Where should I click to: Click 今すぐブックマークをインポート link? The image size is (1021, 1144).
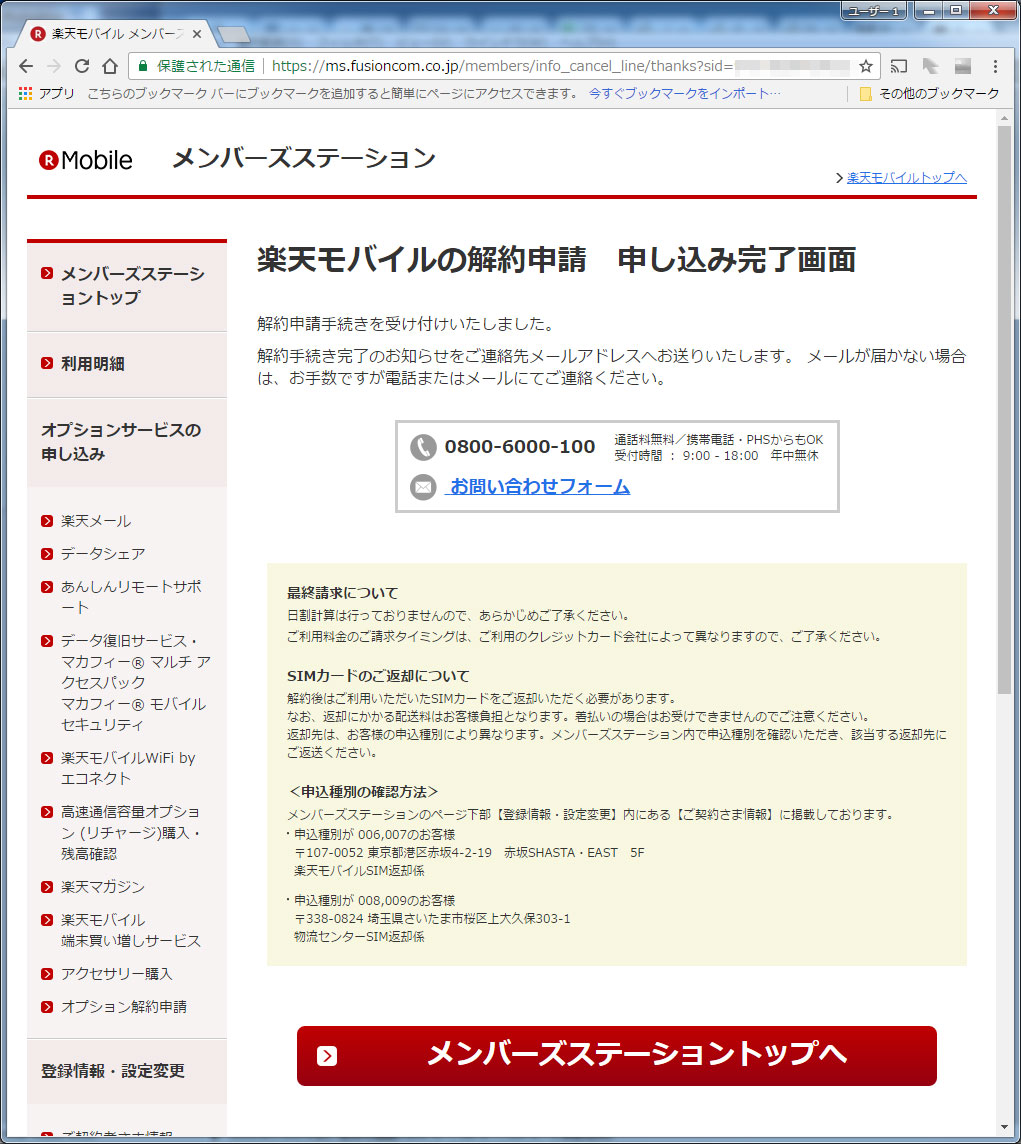click(x=685, y=93)
